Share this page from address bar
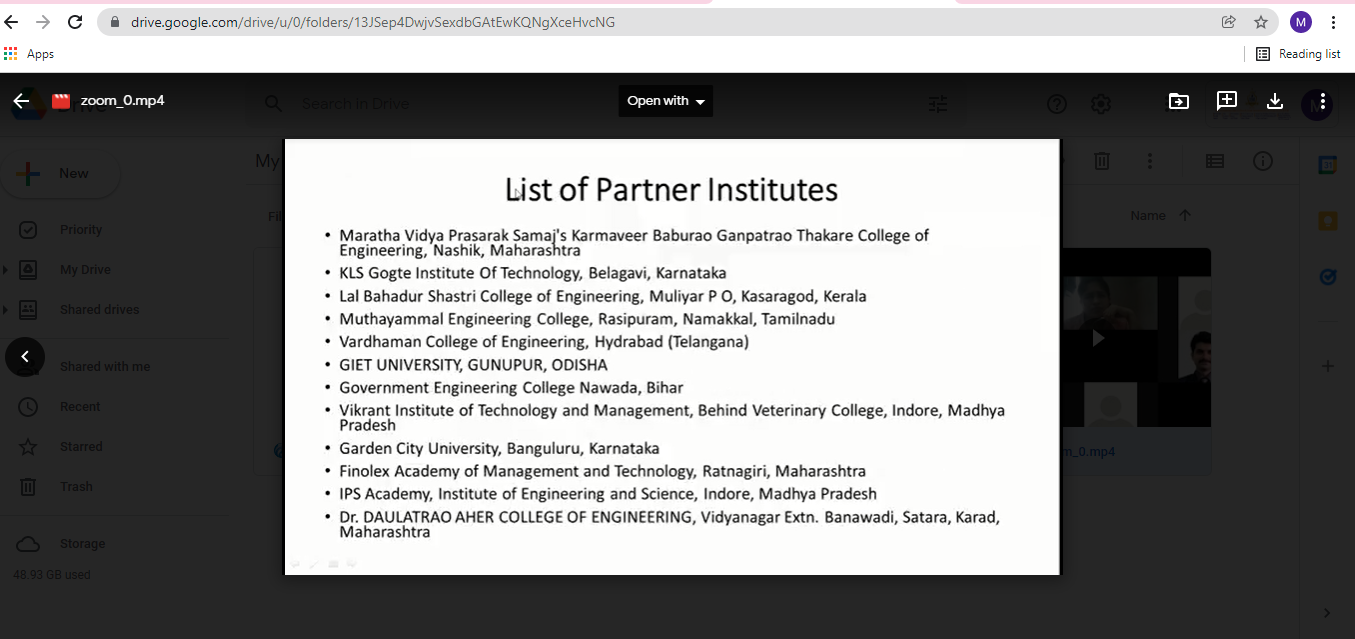 1229,22
